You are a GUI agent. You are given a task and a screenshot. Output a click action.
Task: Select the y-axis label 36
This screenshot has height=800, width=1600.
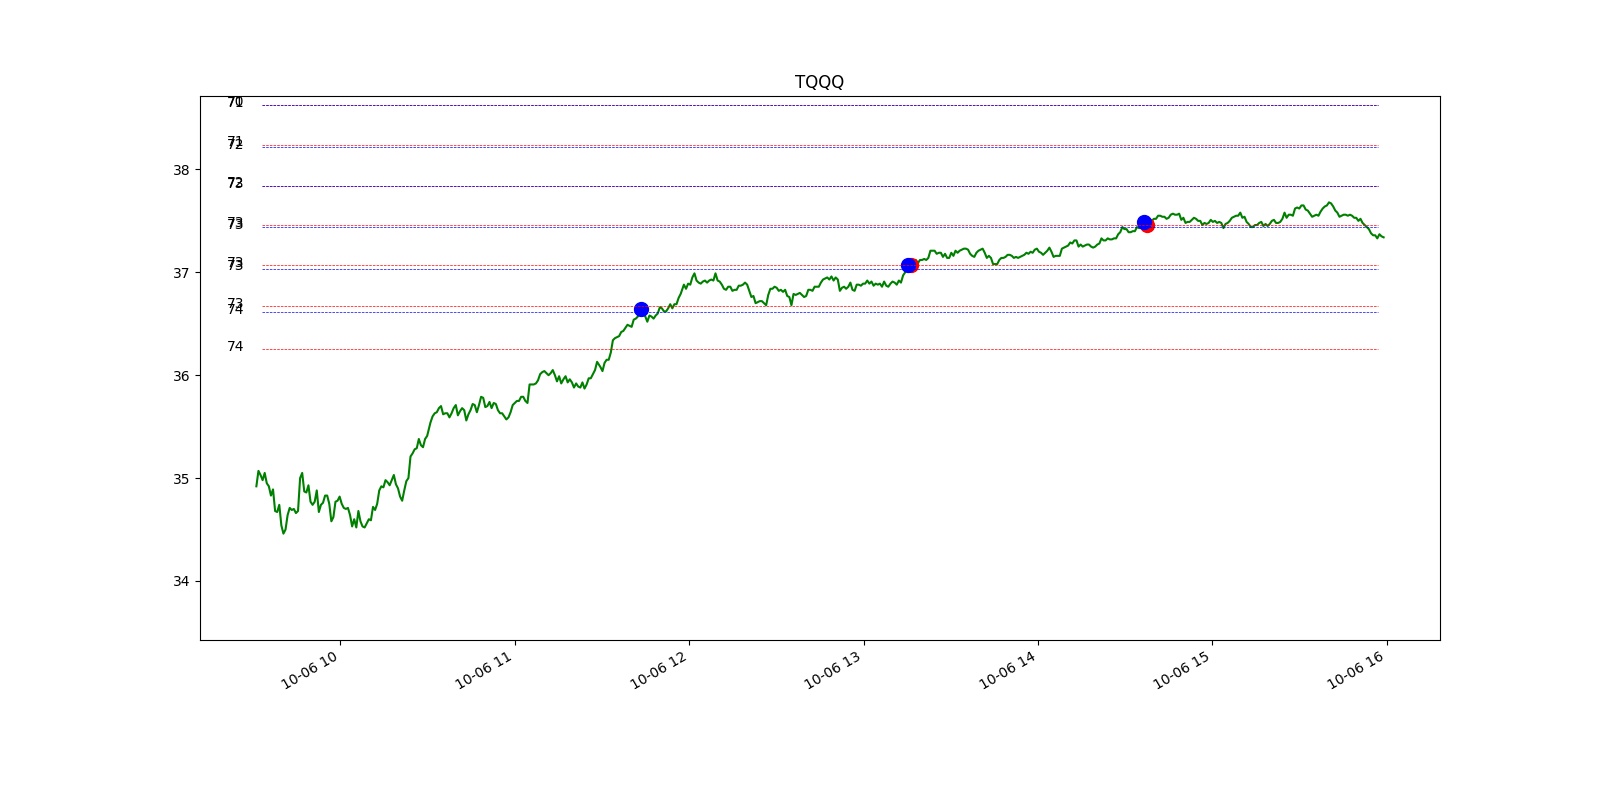(x=181, y=376)
